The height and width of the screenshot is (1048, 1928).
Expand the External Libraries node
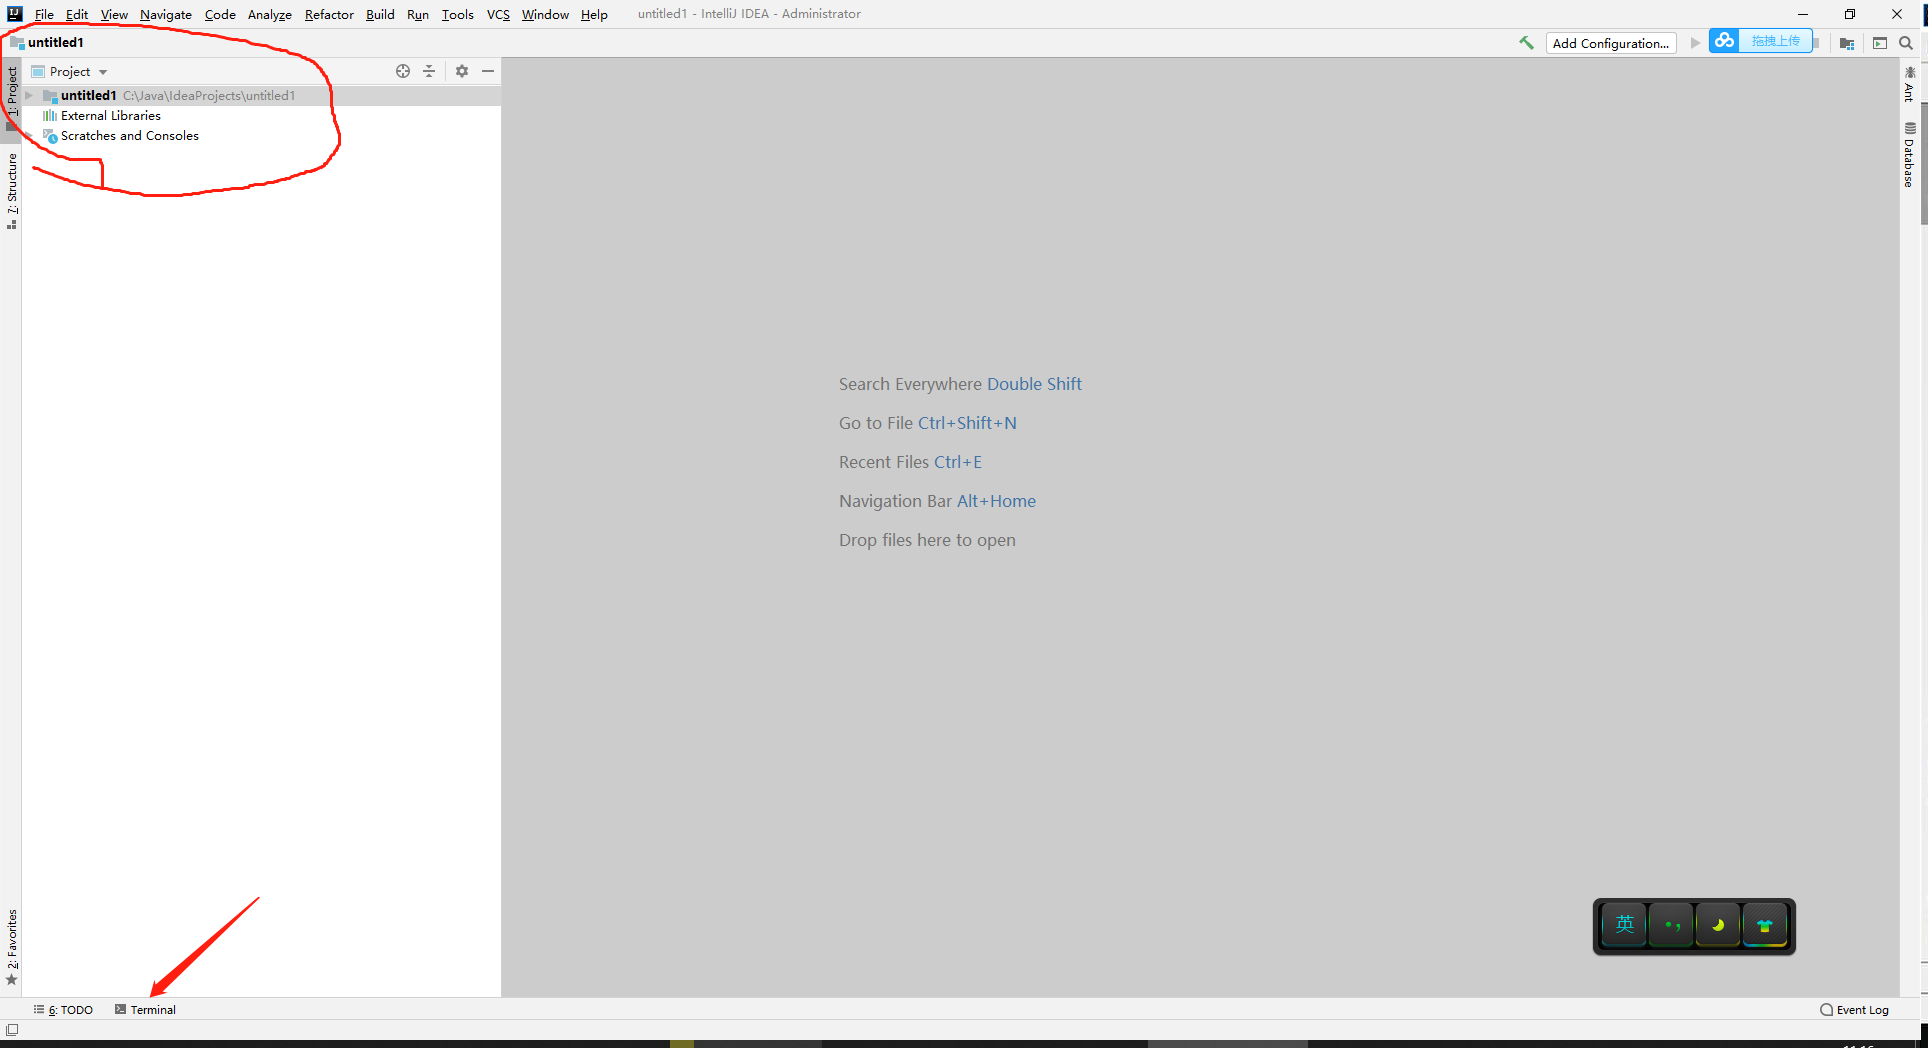(110, 115)
